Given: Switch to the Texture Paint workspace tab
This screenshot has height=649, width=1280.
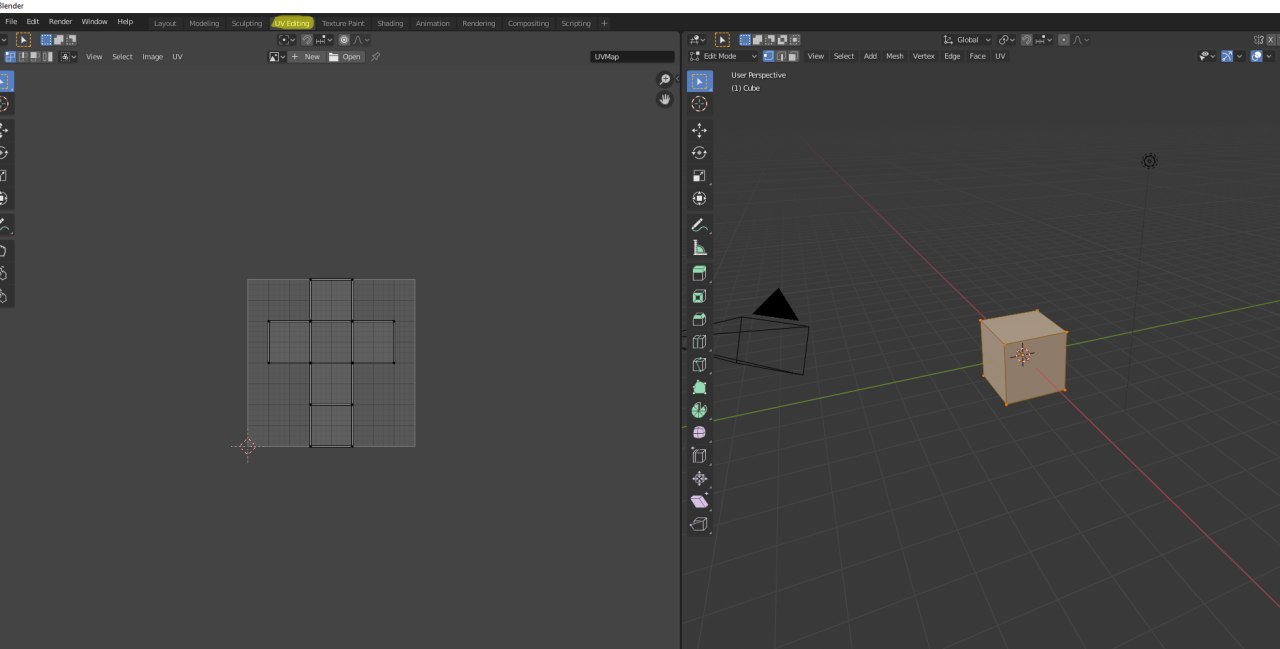Looking at the screenshot, I should point(342,23).
